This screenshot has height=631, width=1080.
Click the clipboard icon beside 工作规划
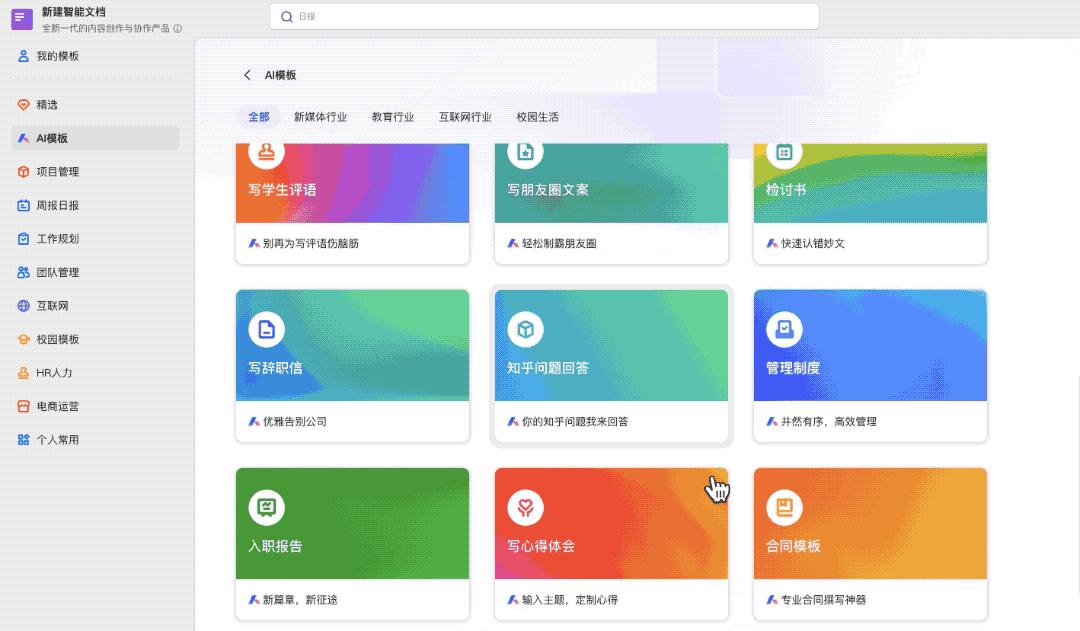point(23,239)
